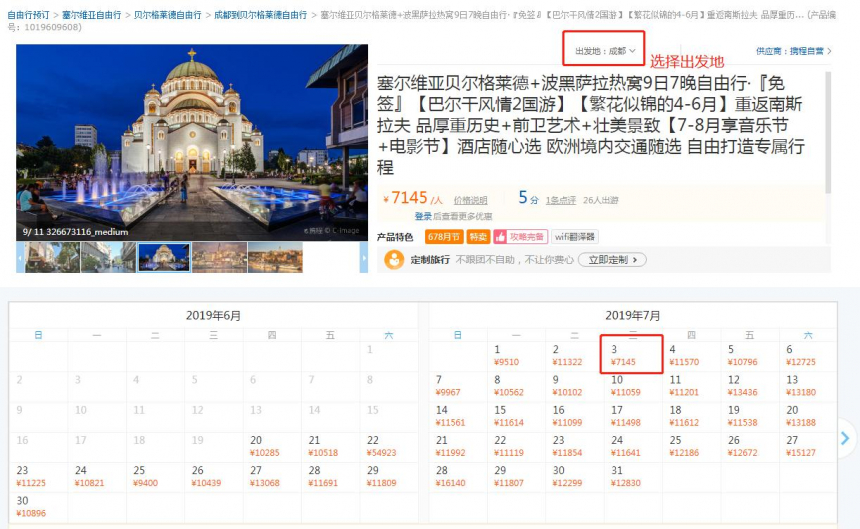Viewport: 860px width, 529px height.
Task: Click the 立即定制 button
Action: (613, 260)
